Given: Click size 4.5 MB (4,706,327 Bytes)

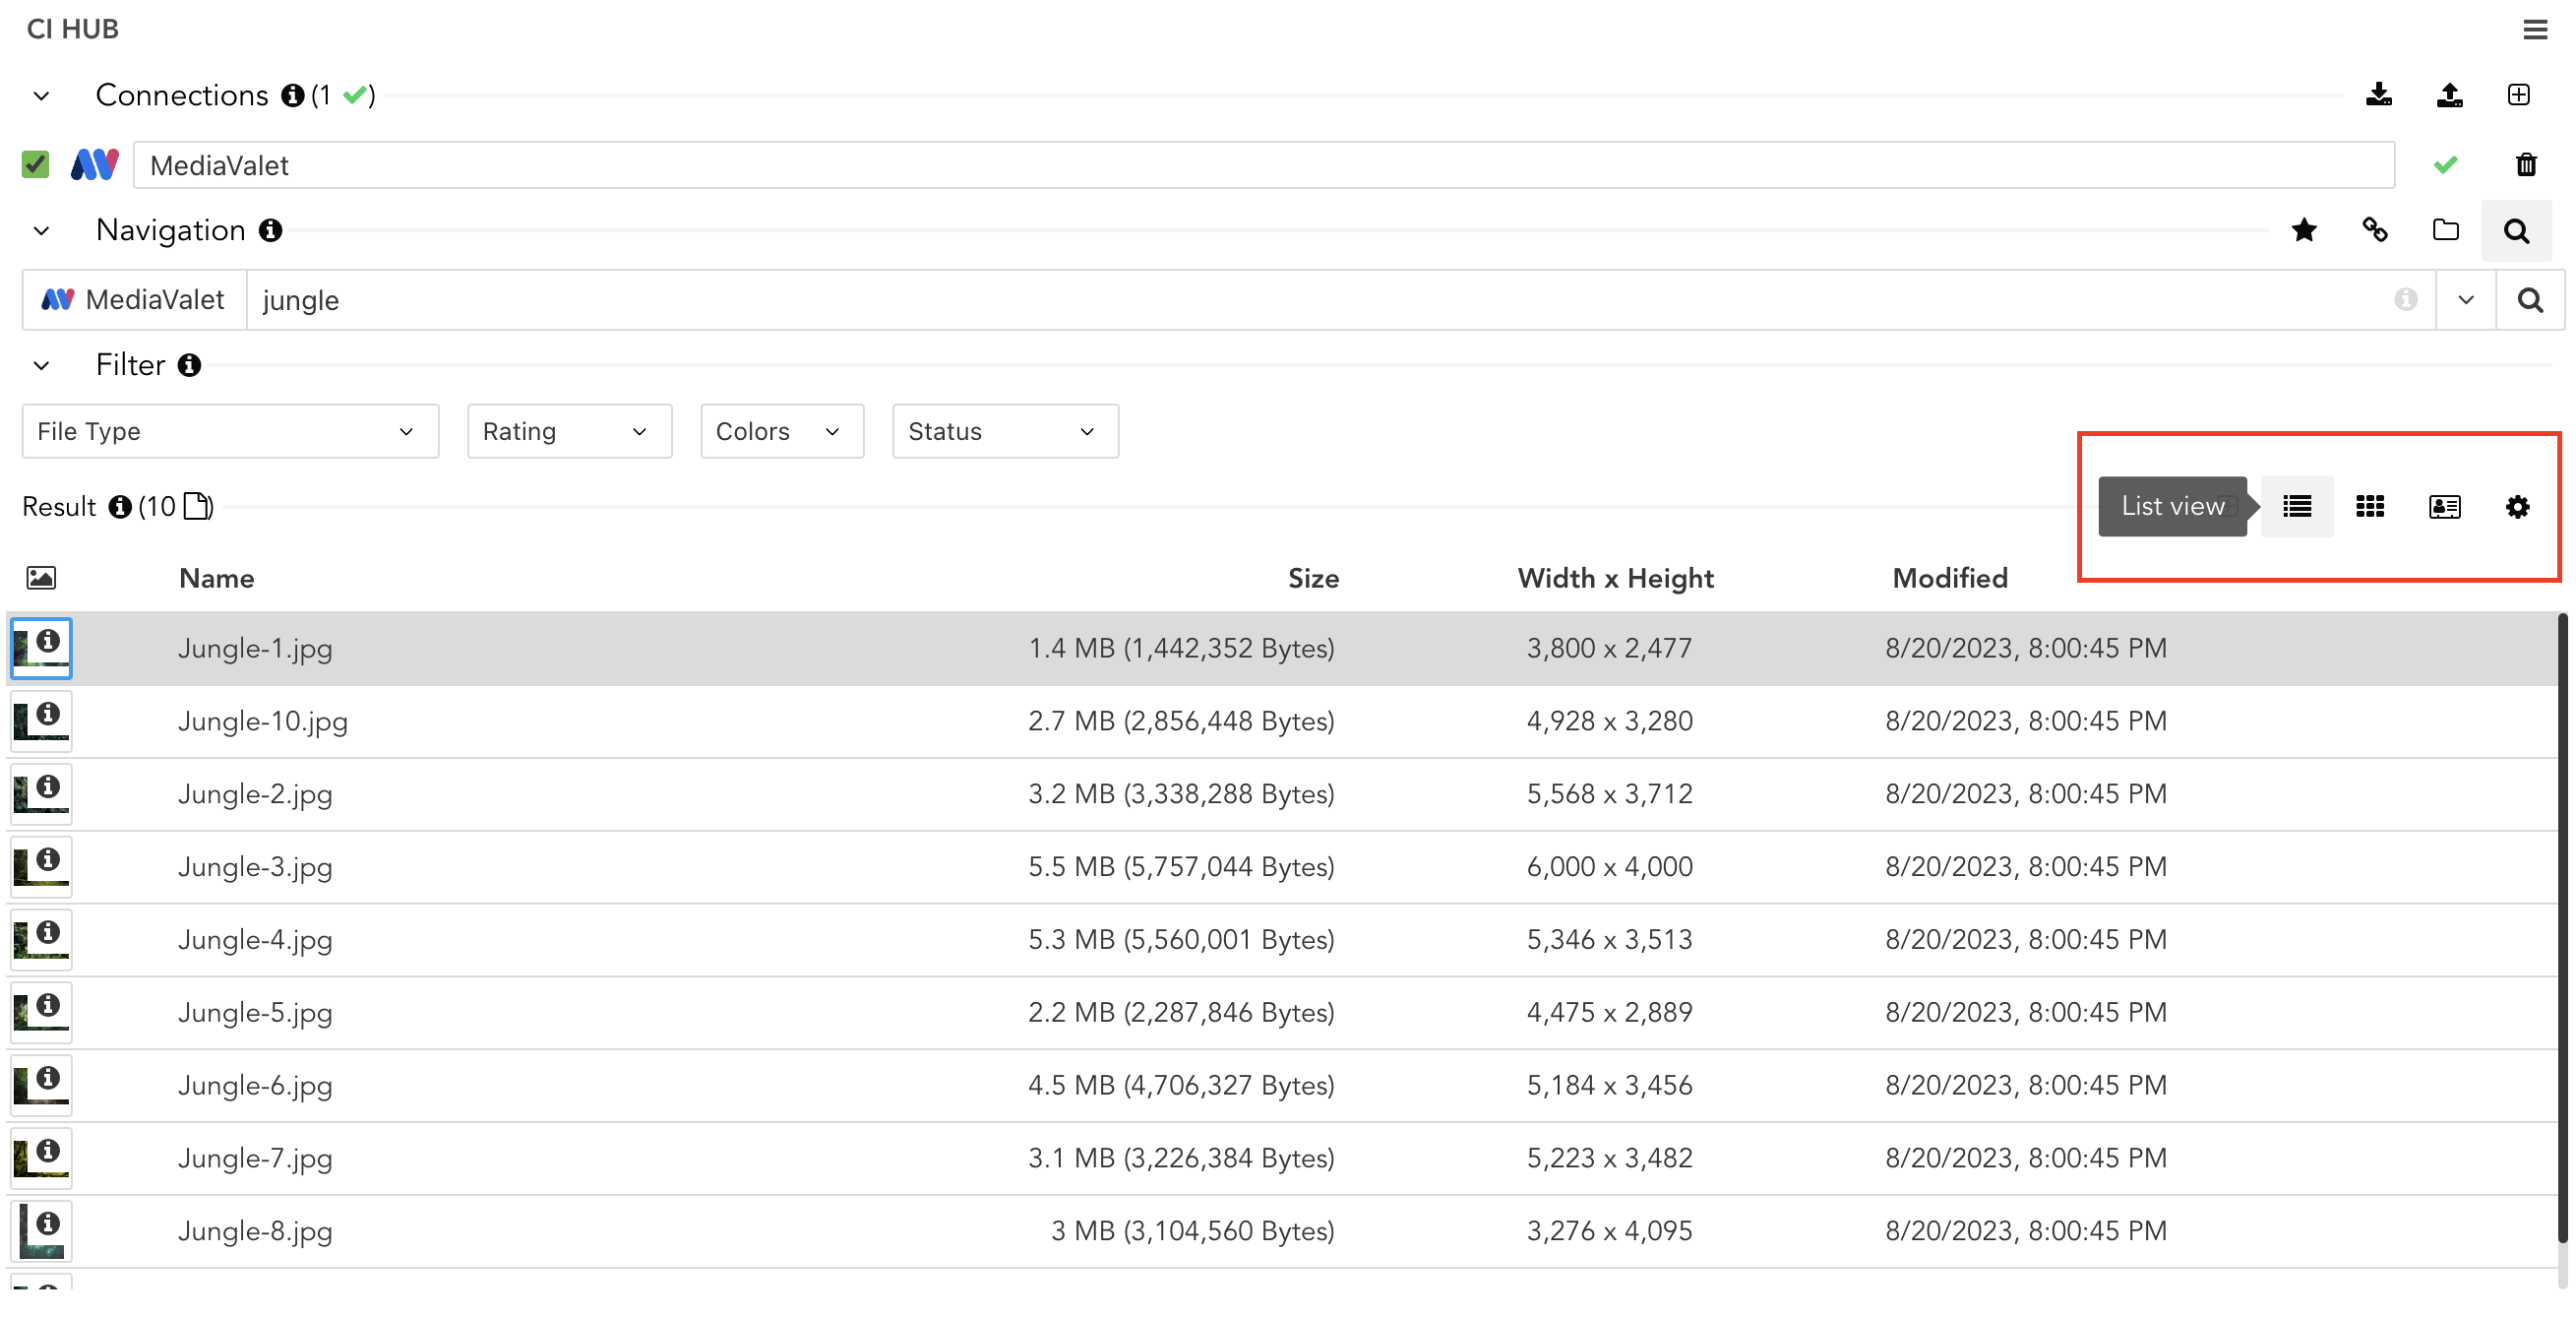Looking at the screenshot, I should [x=1181, y=1085].
